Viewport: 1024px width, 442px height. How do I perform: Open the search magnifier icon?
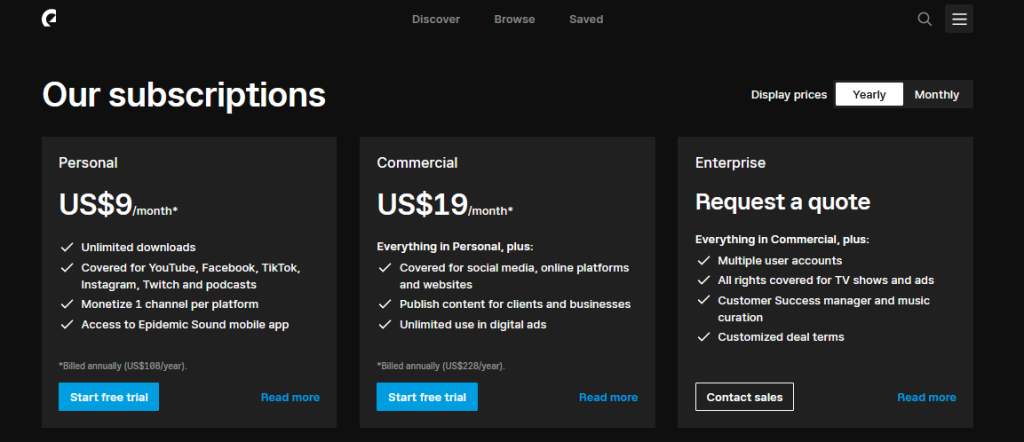(x=924, y=19)
